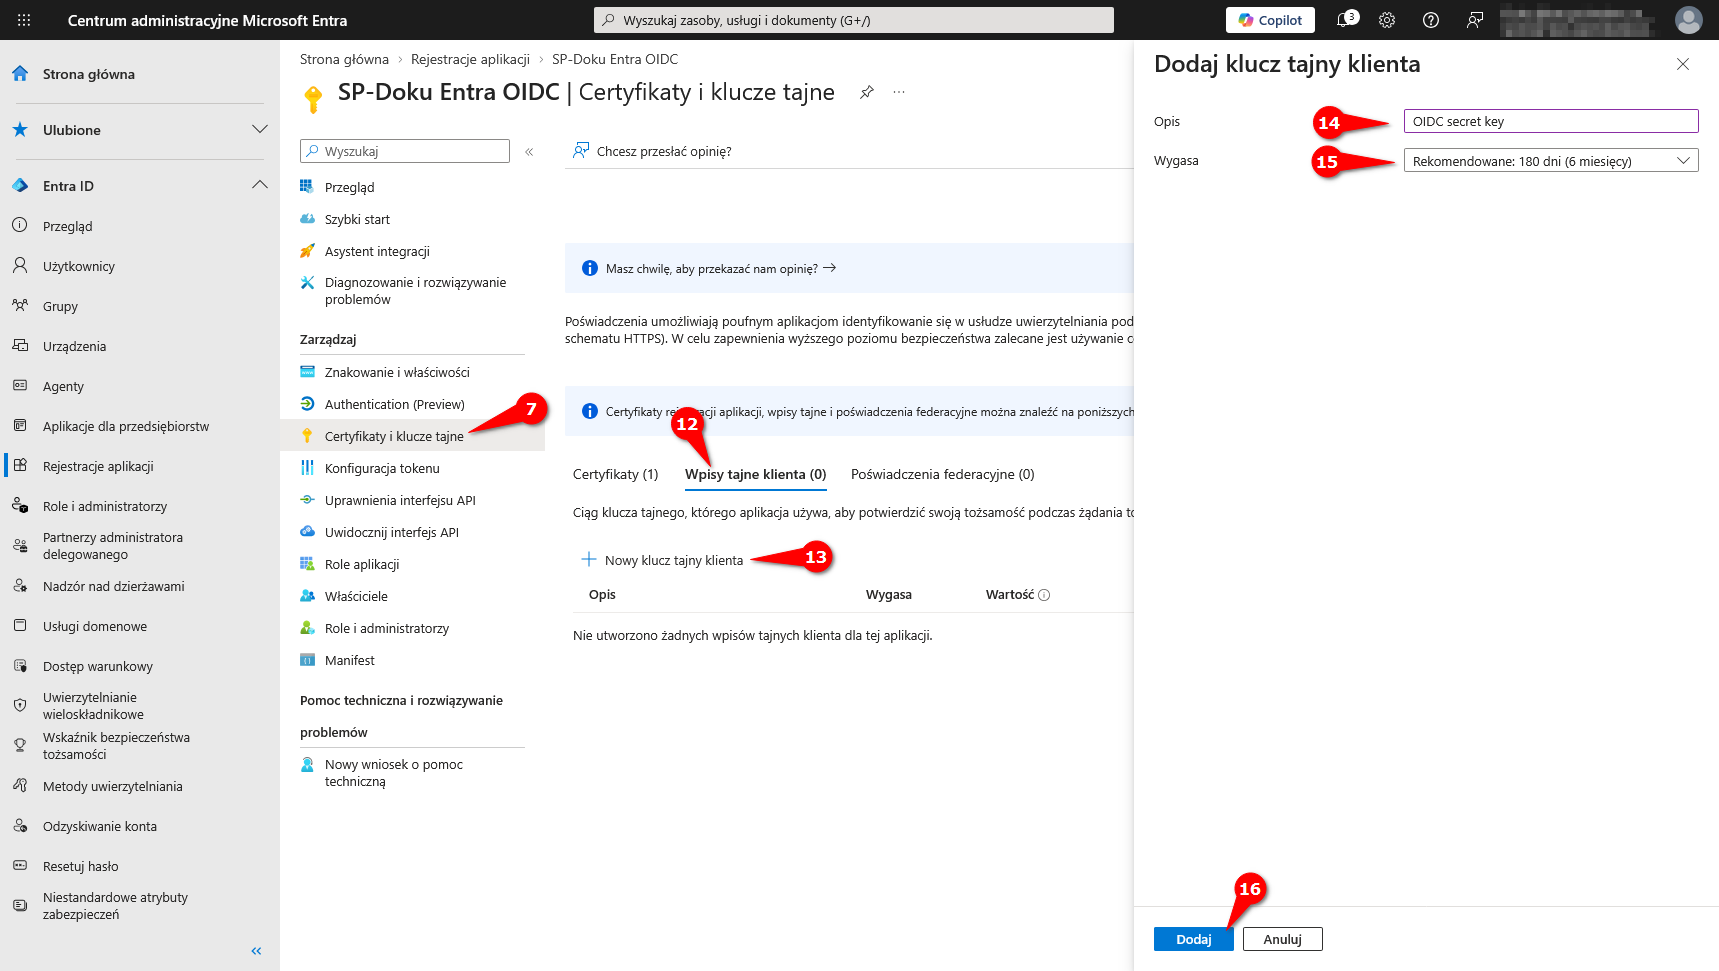Open the settings gear icon
Image resolution: width=1719 pixels, height=971 pixels.
click(x=1387, y=20)
